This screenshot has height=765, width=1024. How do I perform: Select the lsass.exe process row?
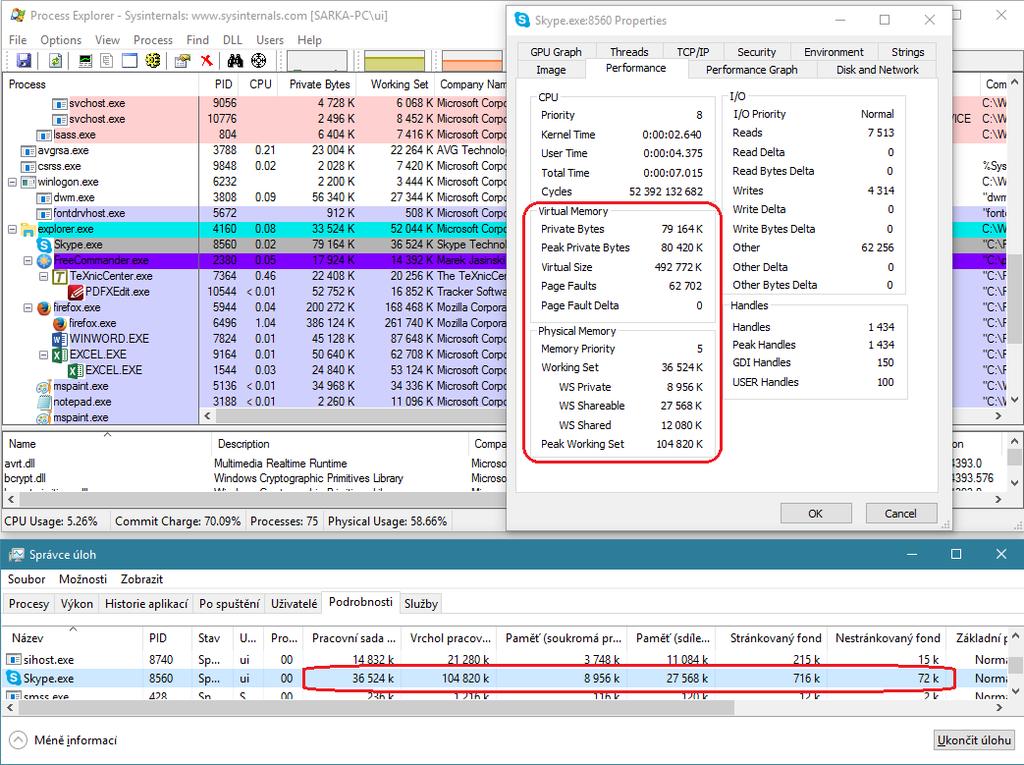[x=255, y=135]
